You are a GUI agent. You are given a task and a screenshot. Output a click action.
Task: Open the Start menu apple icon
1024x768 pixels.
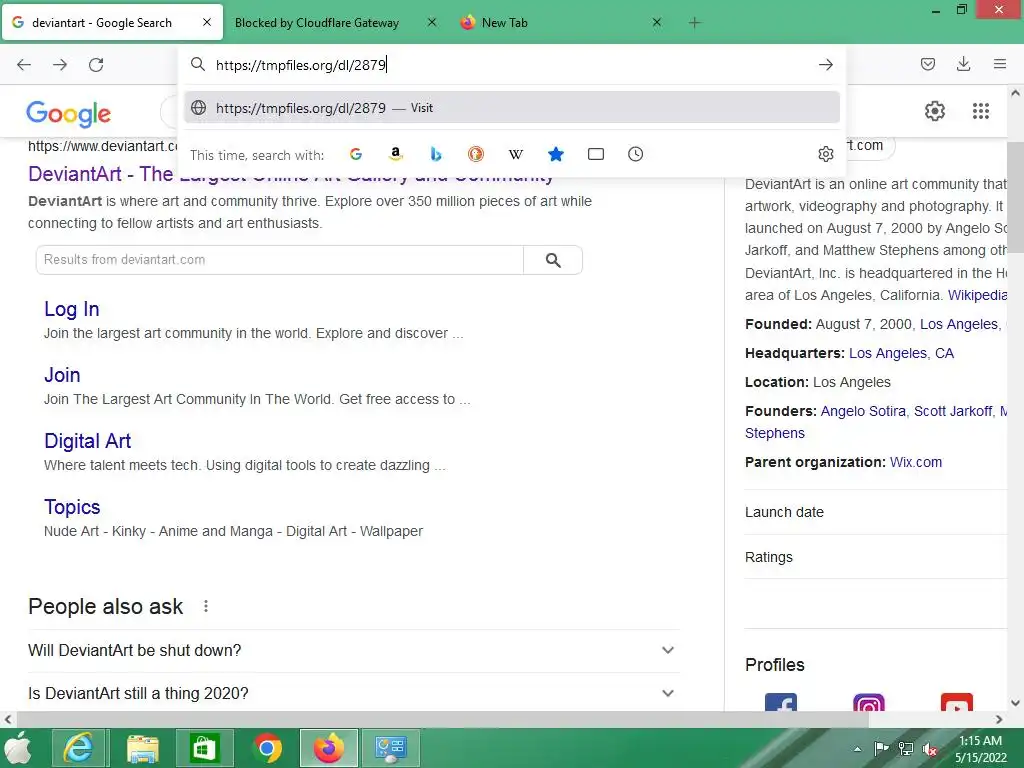tap(19, 748)
